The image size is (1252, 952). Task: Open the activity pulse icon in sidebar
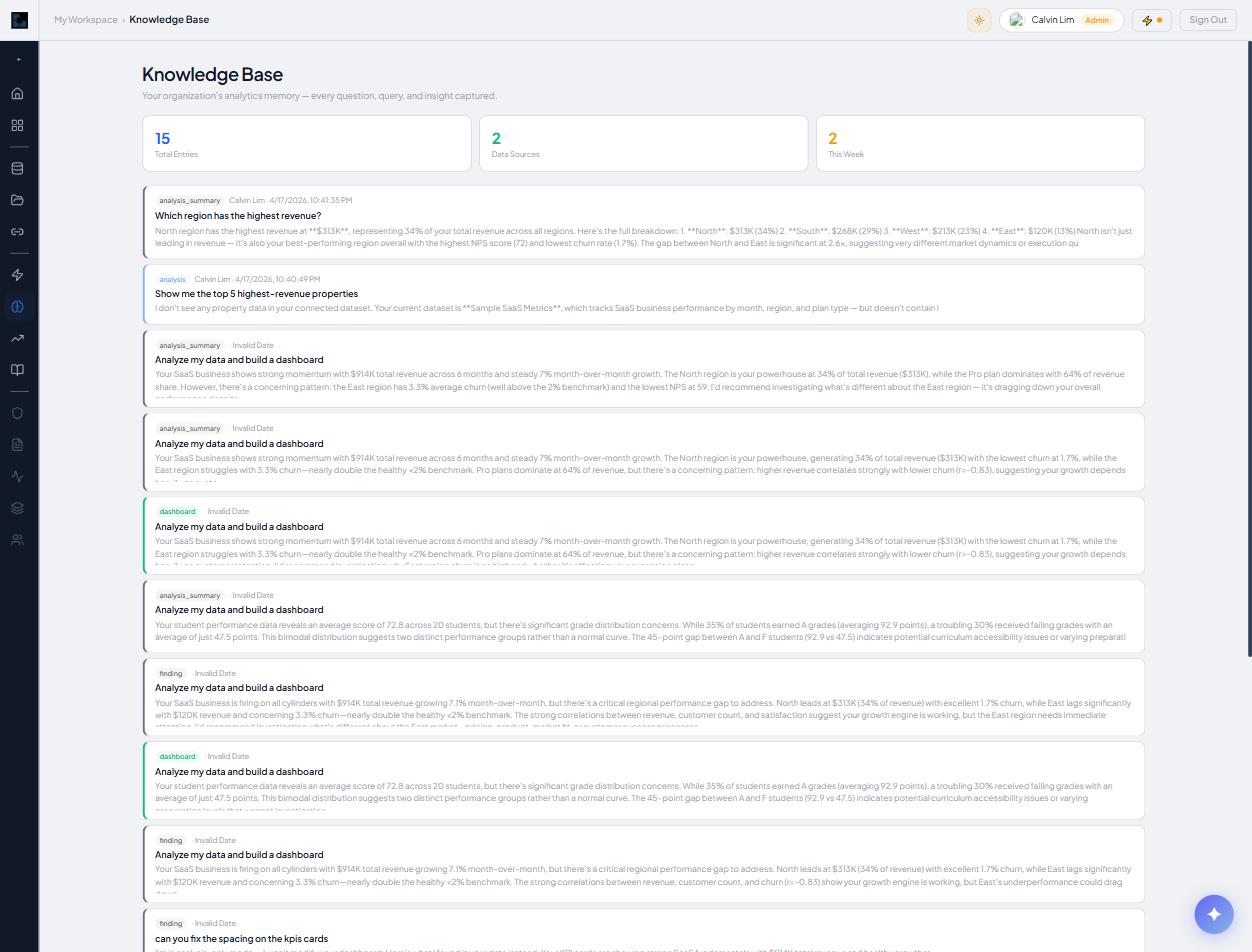(17, 477)
